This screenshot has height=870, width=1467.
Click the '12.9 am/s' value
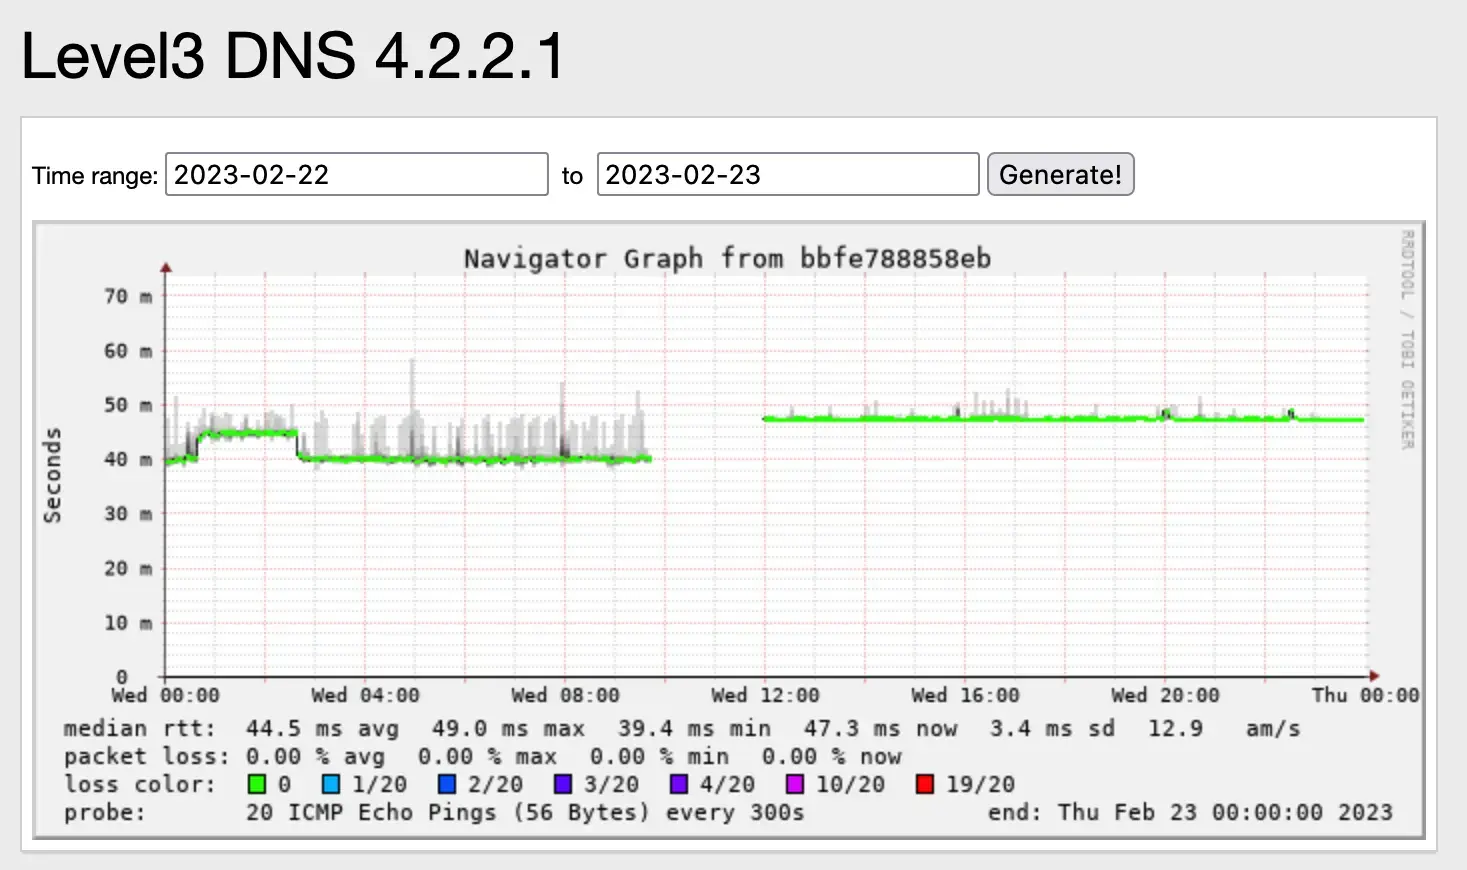(1224, 729)
